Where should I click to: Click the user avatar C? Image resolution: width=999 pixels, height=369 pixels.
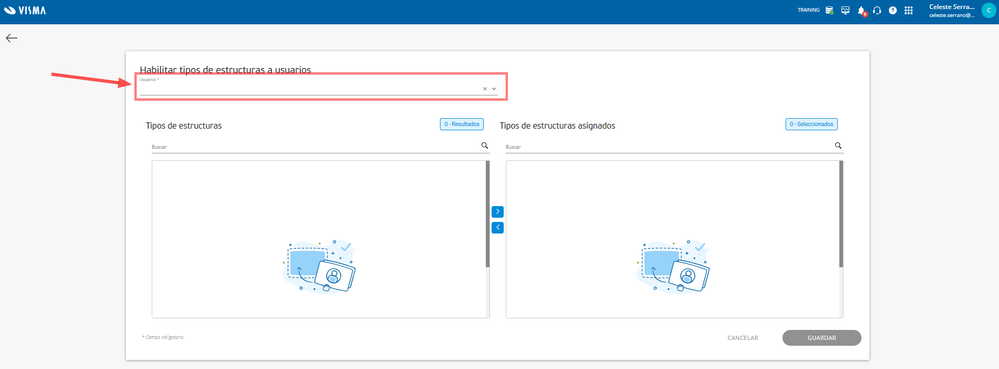[988, 10]
